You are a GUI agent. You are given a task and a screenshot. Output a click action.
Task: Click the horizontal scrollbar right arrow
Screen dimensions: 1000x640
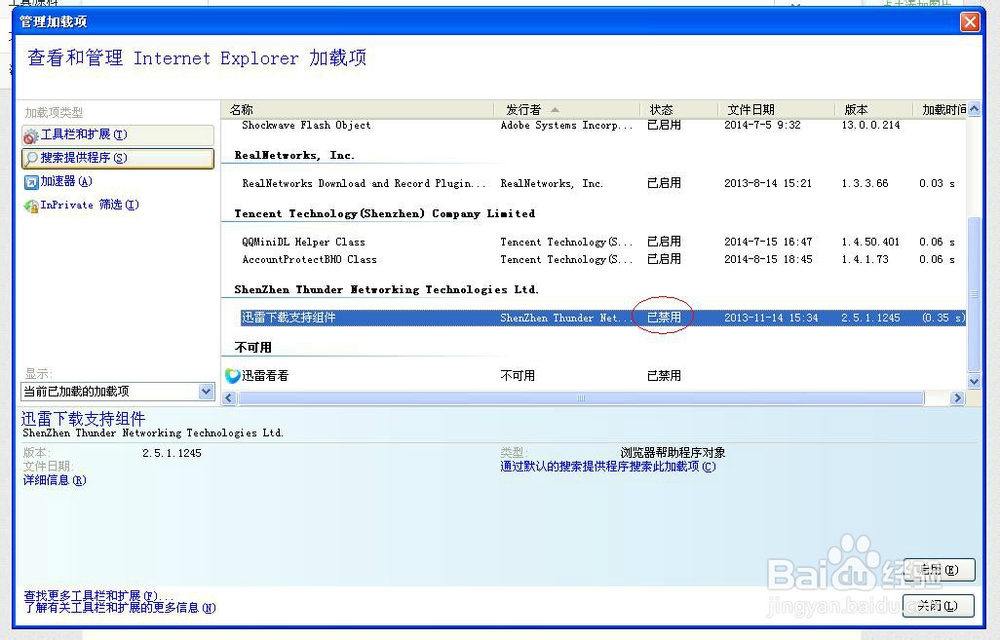click(x=957, y=398)
